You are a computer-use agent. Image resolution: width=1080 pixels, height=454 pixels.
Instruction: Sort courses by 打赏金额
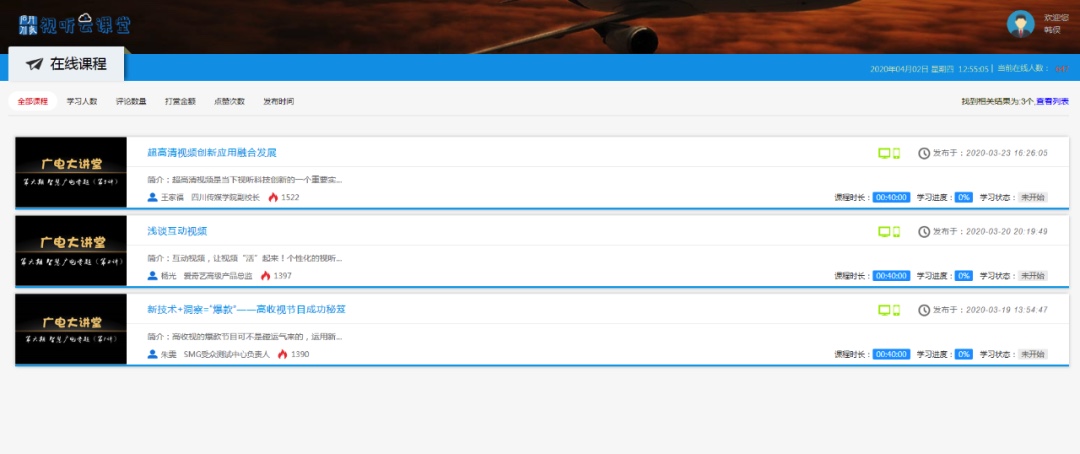(180, 101)
